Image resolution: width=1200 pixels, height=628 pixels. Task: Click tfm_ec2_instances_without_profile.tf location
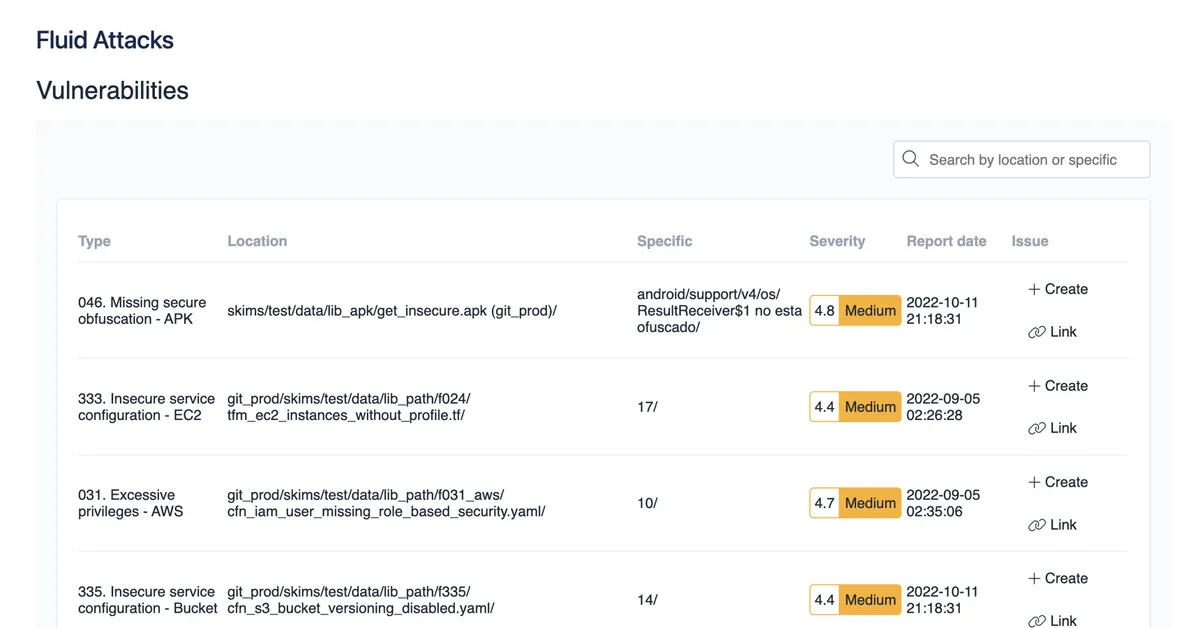point(348,407)
